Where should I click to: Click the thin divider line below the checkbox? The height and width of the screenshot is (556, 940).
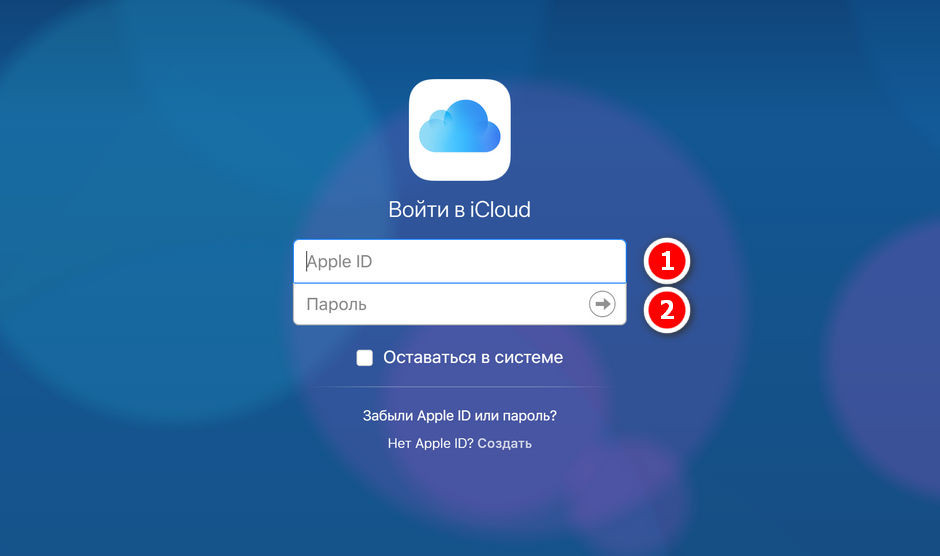(459, 387)
